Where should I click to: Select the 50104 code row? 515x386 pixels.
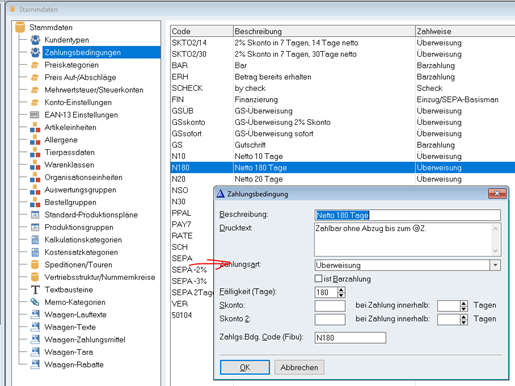click(182, 315)
